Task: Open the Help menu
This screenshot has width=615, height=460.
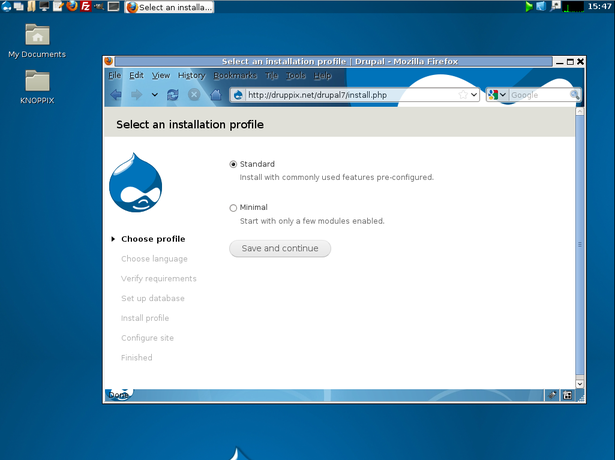Action: 322,75
